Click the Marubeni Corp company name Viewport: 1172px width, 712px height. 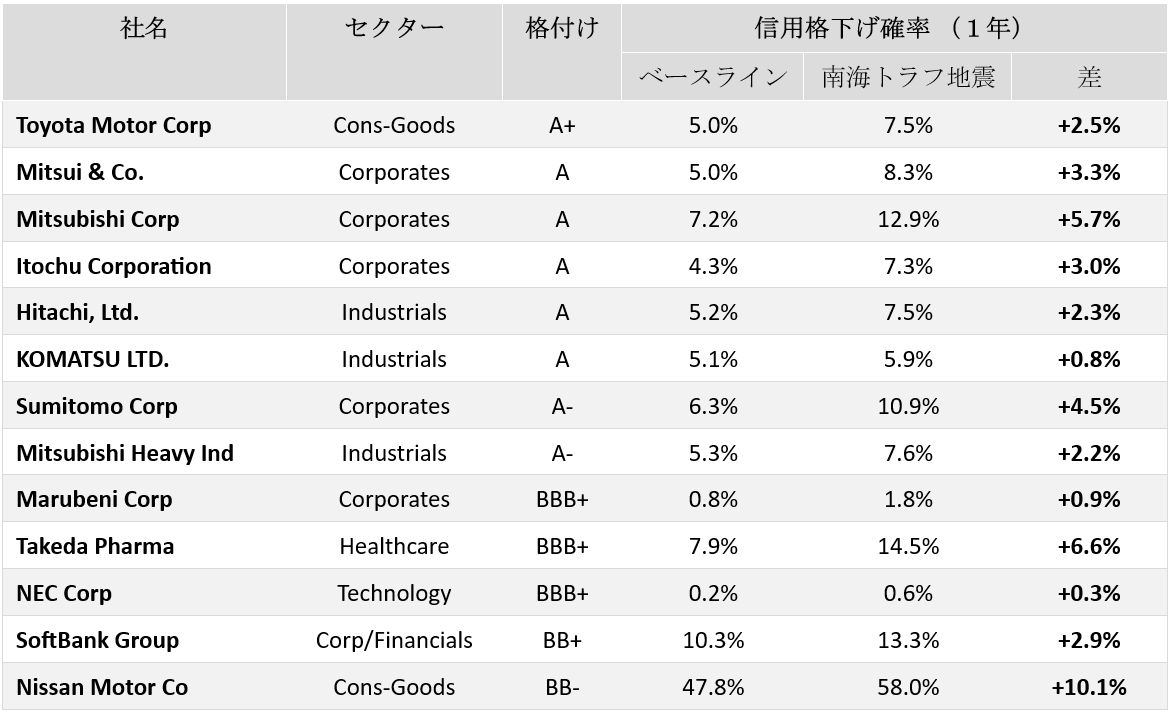[x=94, y=499]
